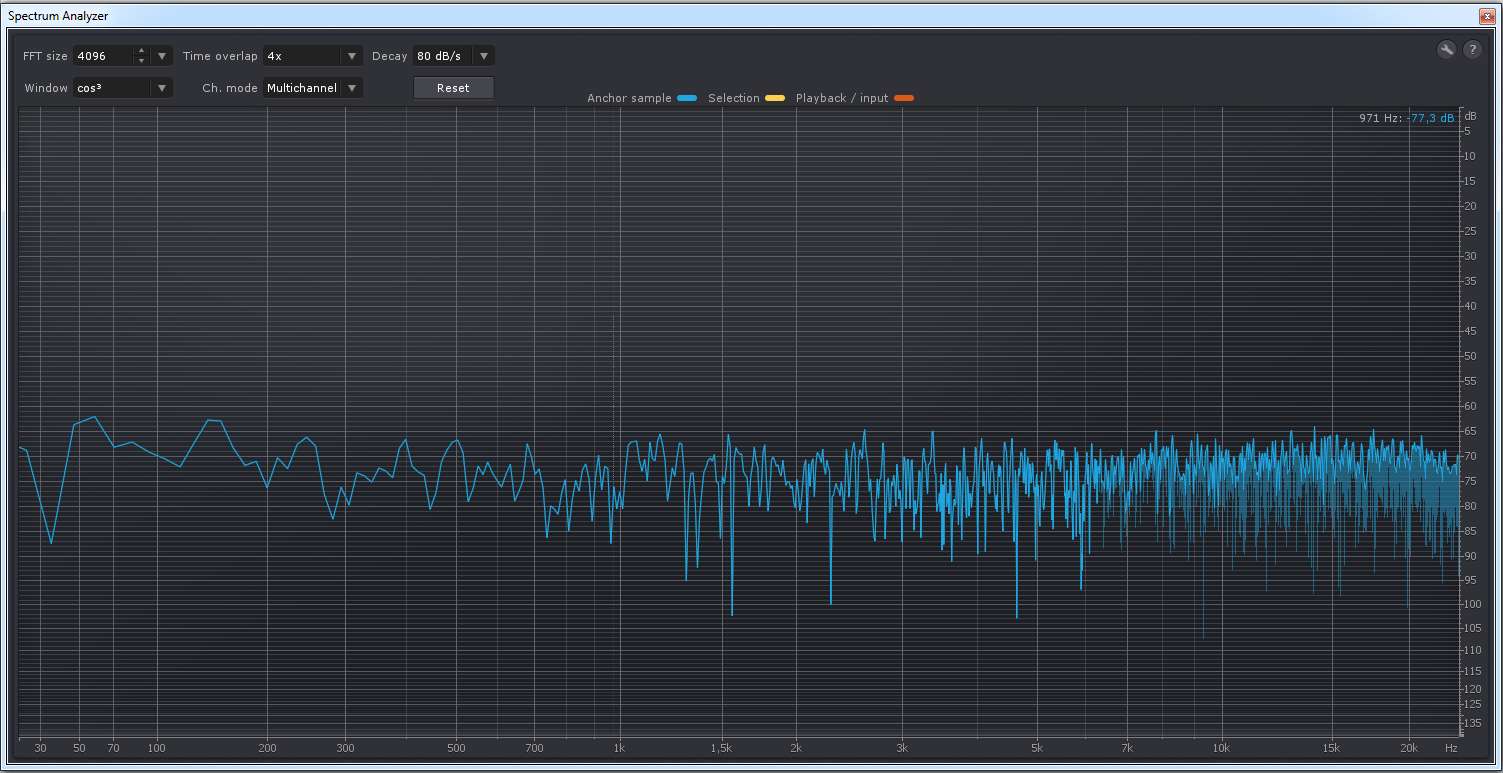Image resolution: width=1503 pixels, height=773 pixels.
Task: Expand the FFT size dropdown arrow
Action: (162, 56)
